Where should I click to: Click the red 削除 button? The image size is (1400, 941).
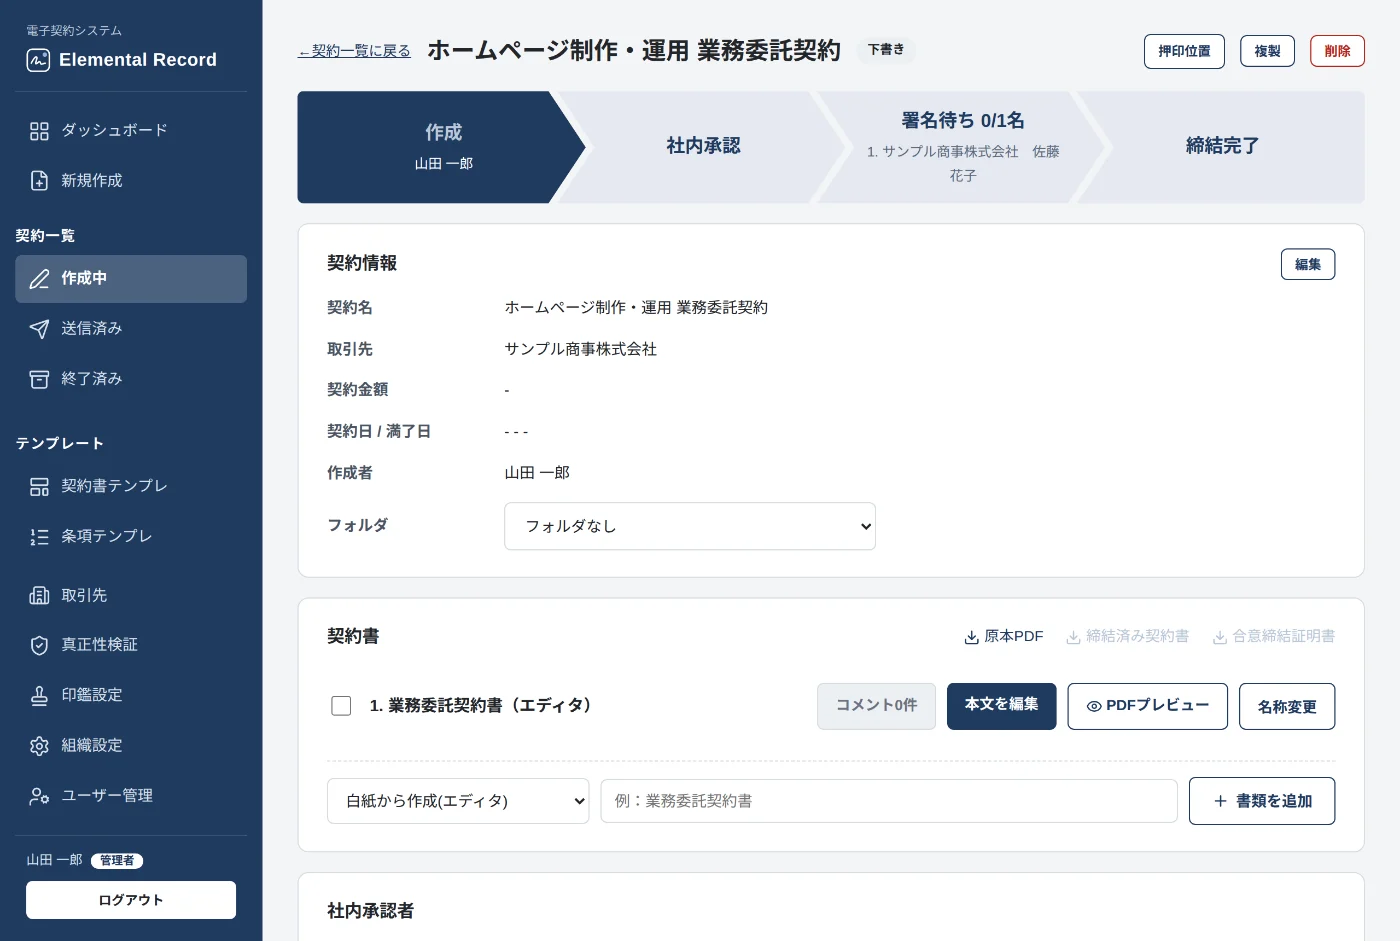(1337, 51)
